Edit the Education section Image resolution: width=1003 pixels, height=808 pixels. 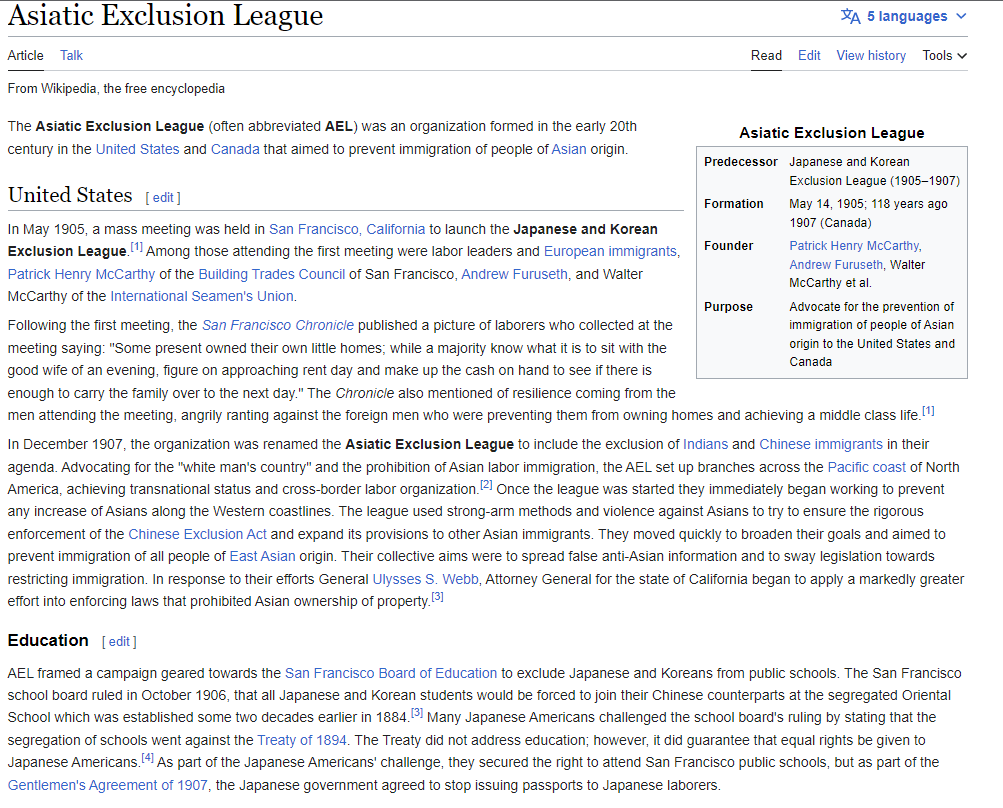(x=119, y=642)
